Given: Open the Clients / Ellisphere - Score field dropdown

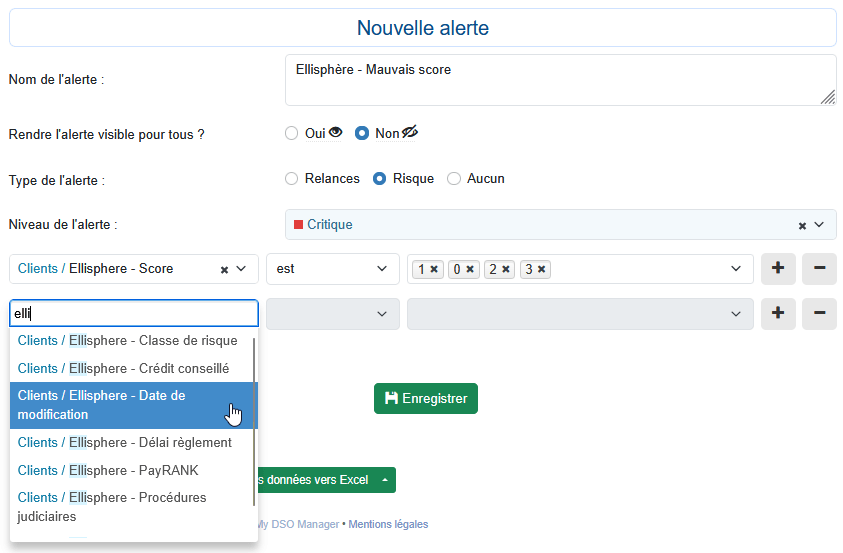Looking at the screenshot, I should 241,269.
